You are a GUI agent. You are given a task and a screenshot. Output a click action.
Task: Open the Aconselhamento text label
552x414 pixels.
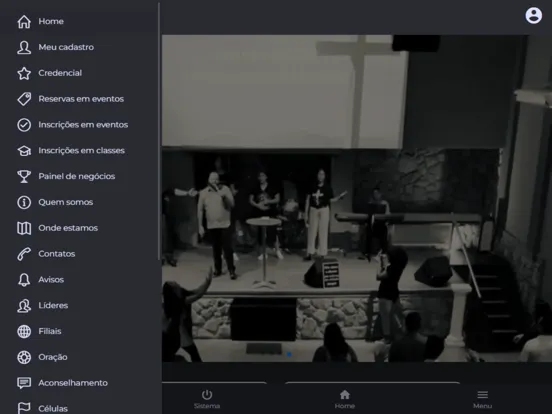pos(73,383)
